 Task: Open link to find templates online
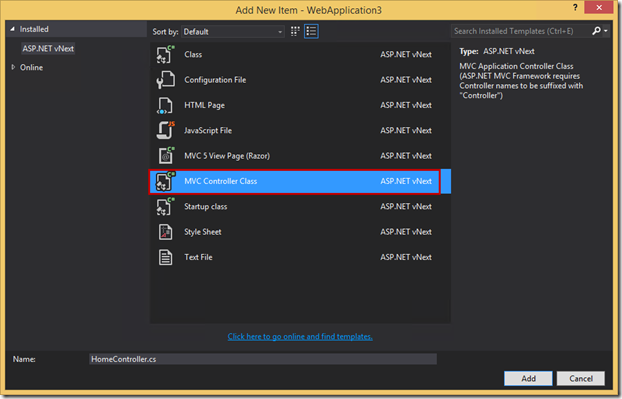point(300,336)
